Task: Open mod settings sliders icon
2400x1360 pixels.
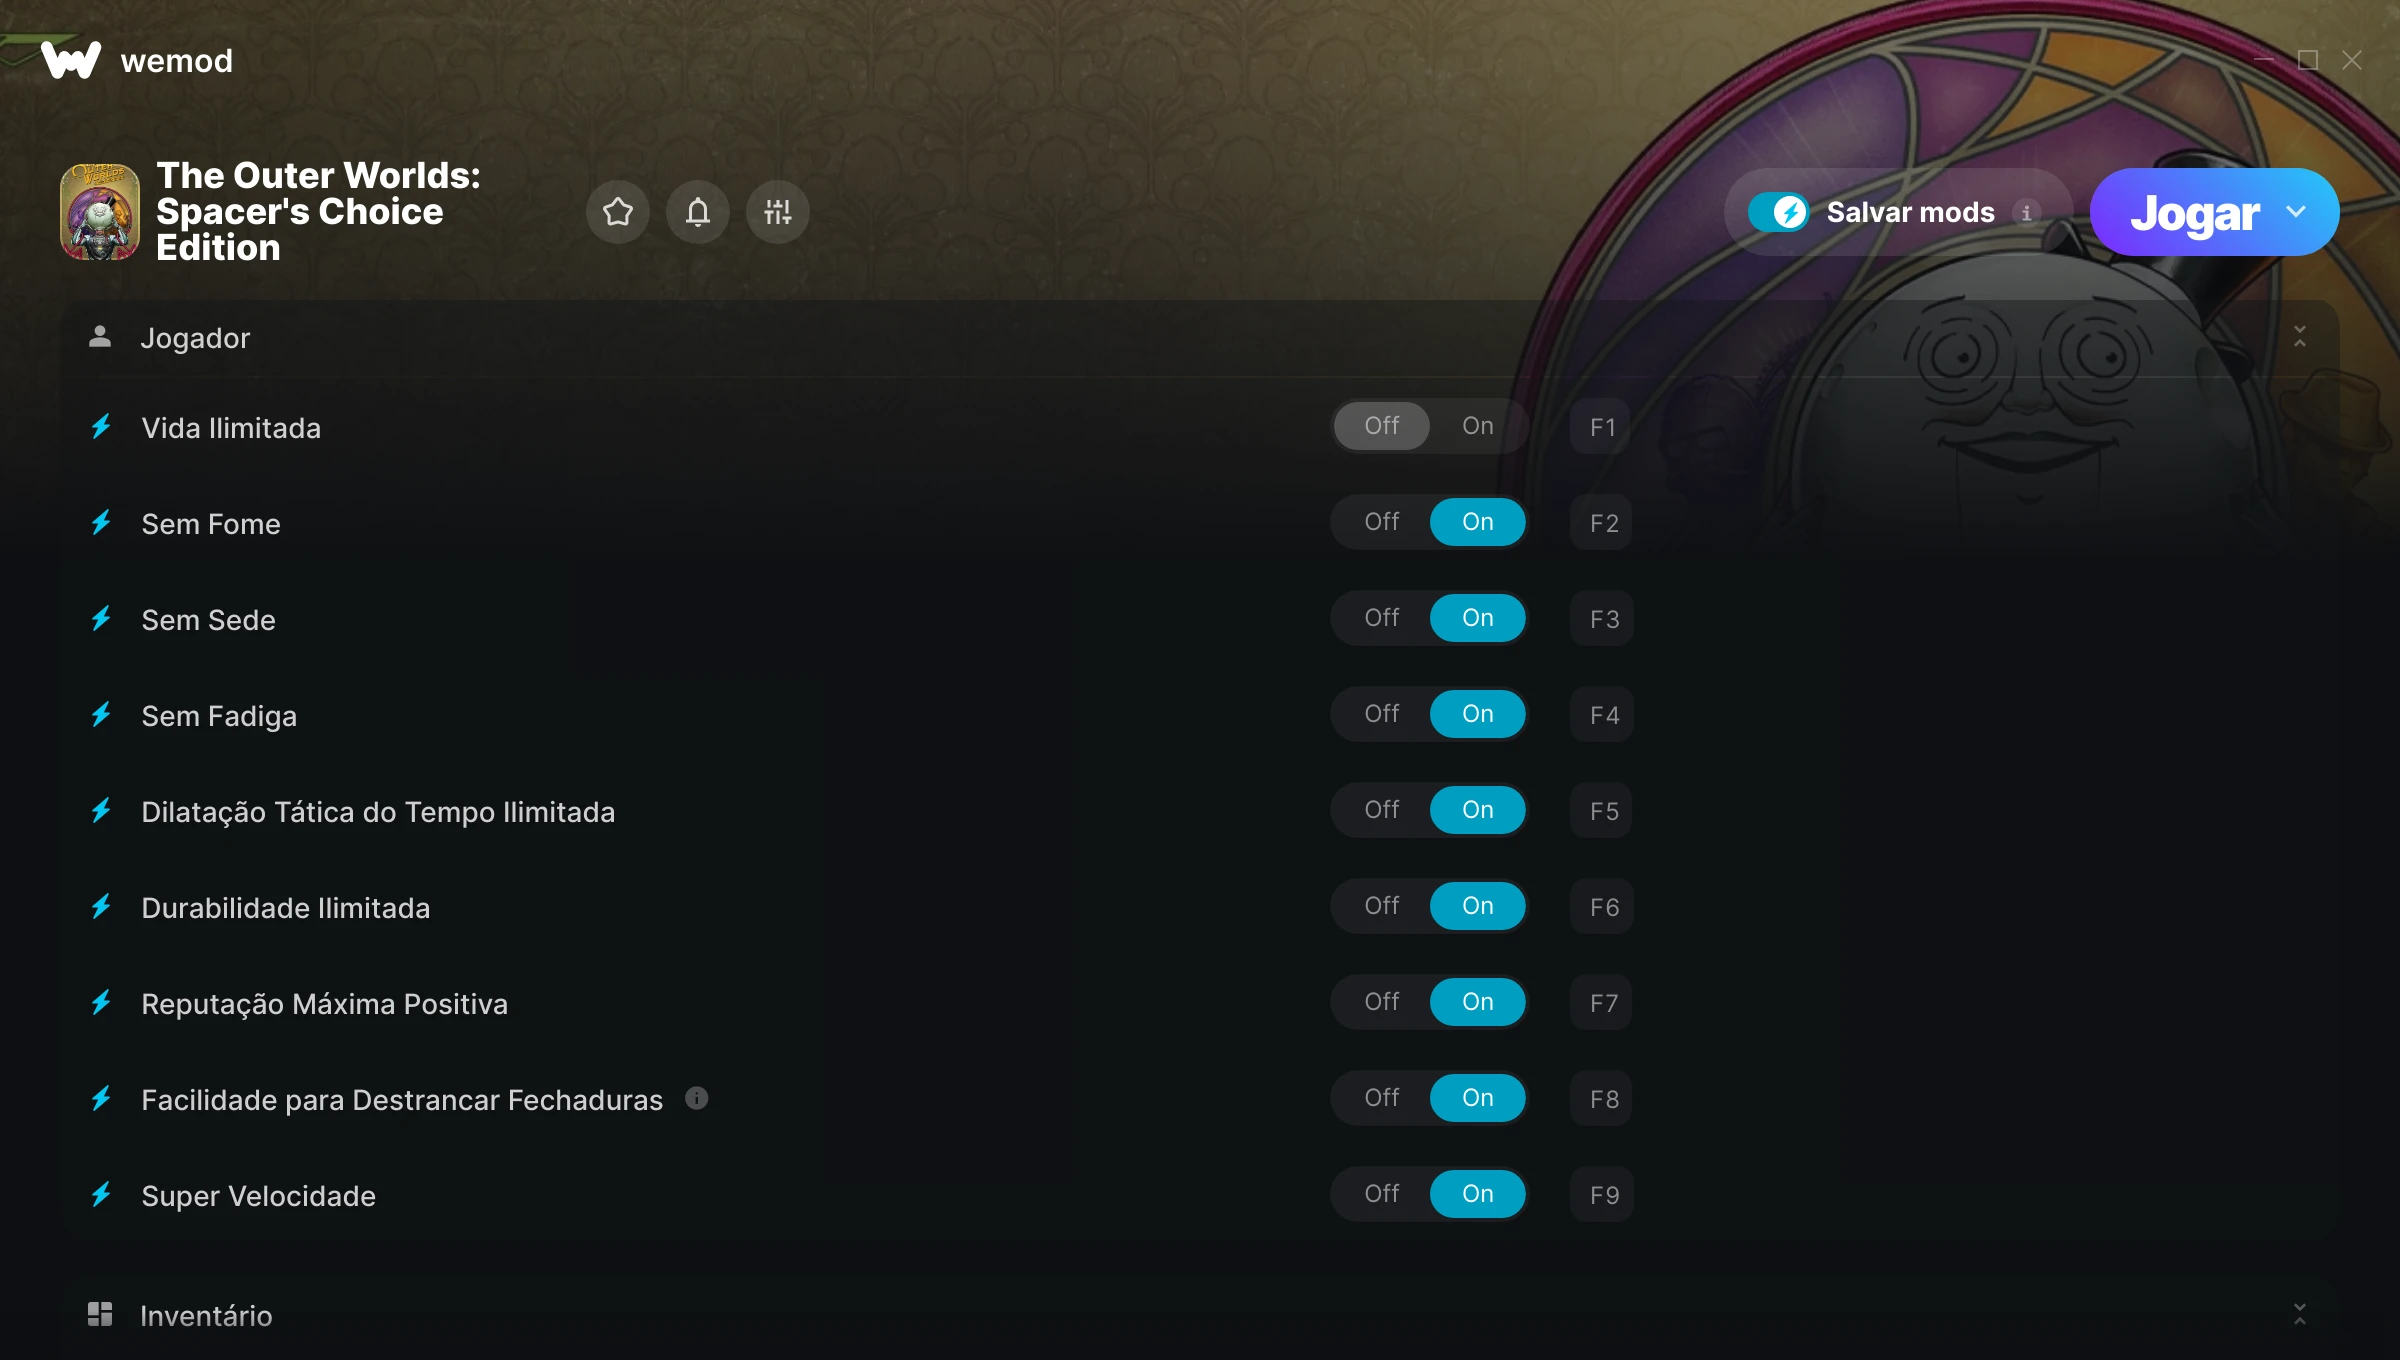Action: pyautogui.click(x=778, y=212)
